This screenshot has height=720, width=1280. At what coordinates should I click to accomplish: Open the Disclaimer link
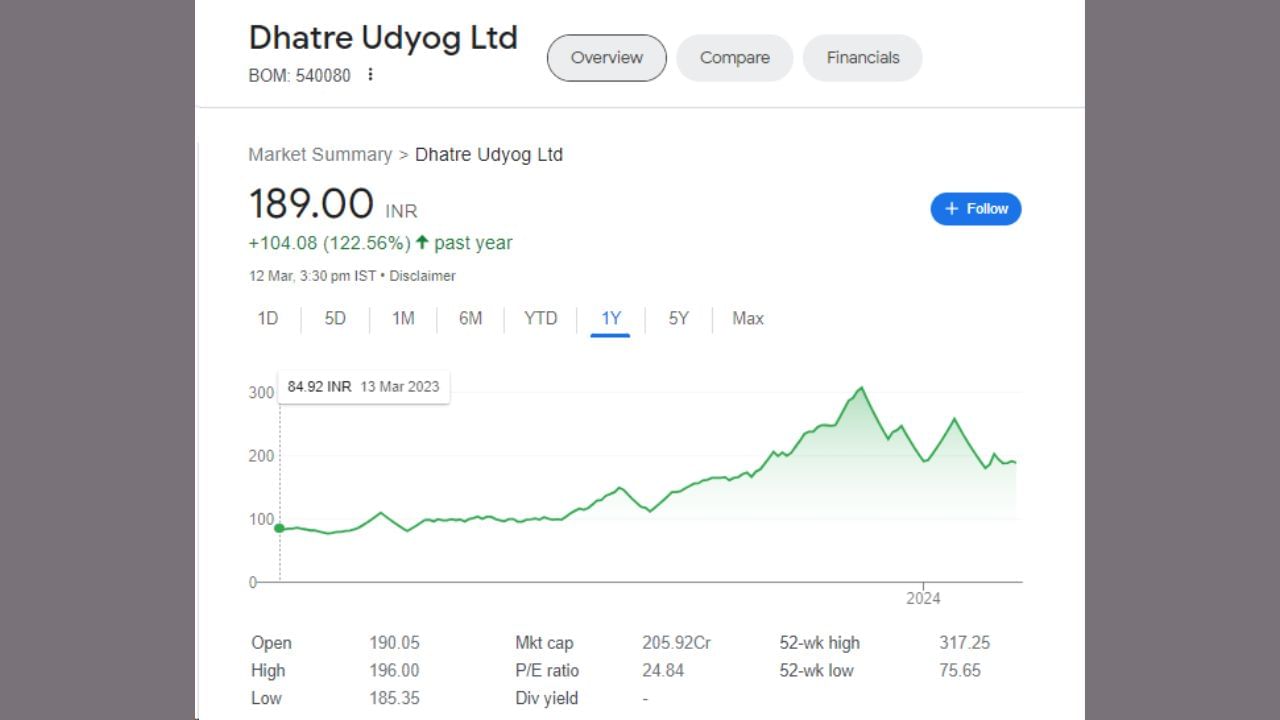(x=422, y=276)
